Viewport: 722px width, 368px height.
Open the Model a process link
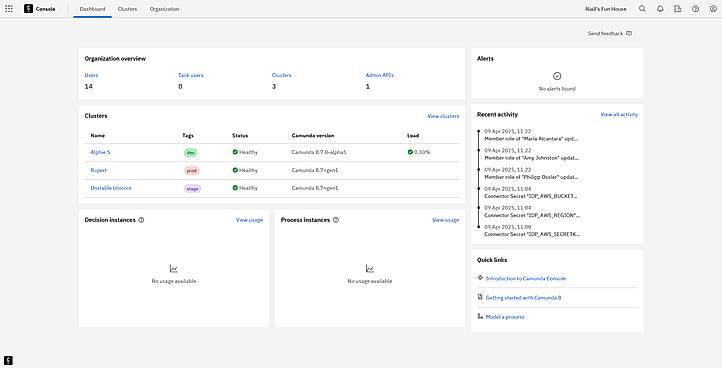pyautogui.click(x=505, y=317)
